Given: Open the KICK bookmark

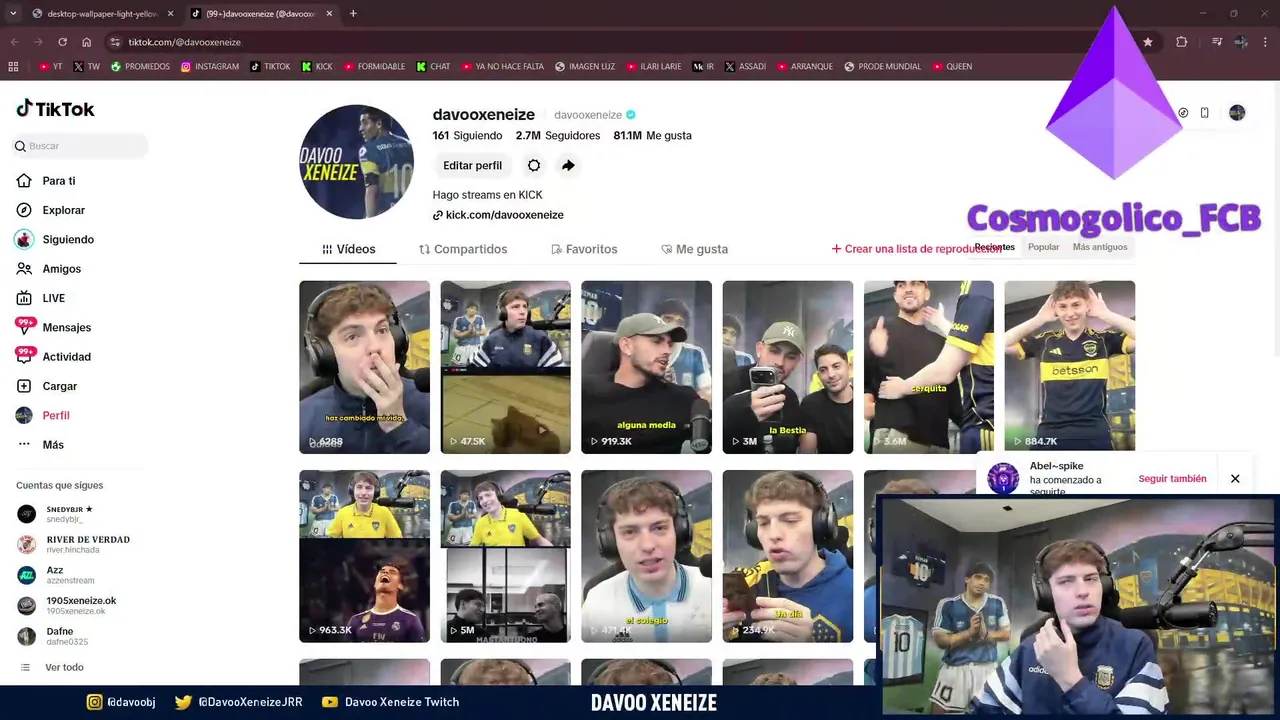Looking at the screenshot, I should [x=317, y=67].
